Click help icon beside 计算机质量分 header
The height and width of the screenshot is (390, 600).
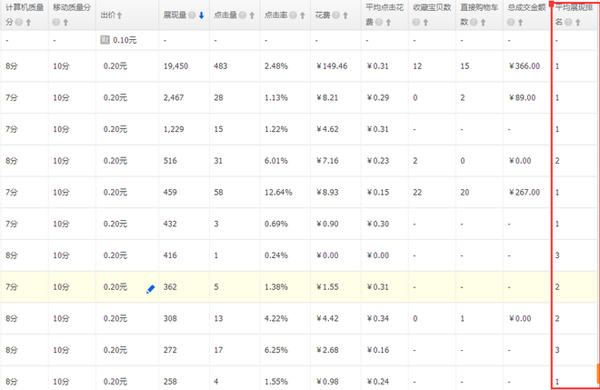pyautogui.click(x=19, y=23)
